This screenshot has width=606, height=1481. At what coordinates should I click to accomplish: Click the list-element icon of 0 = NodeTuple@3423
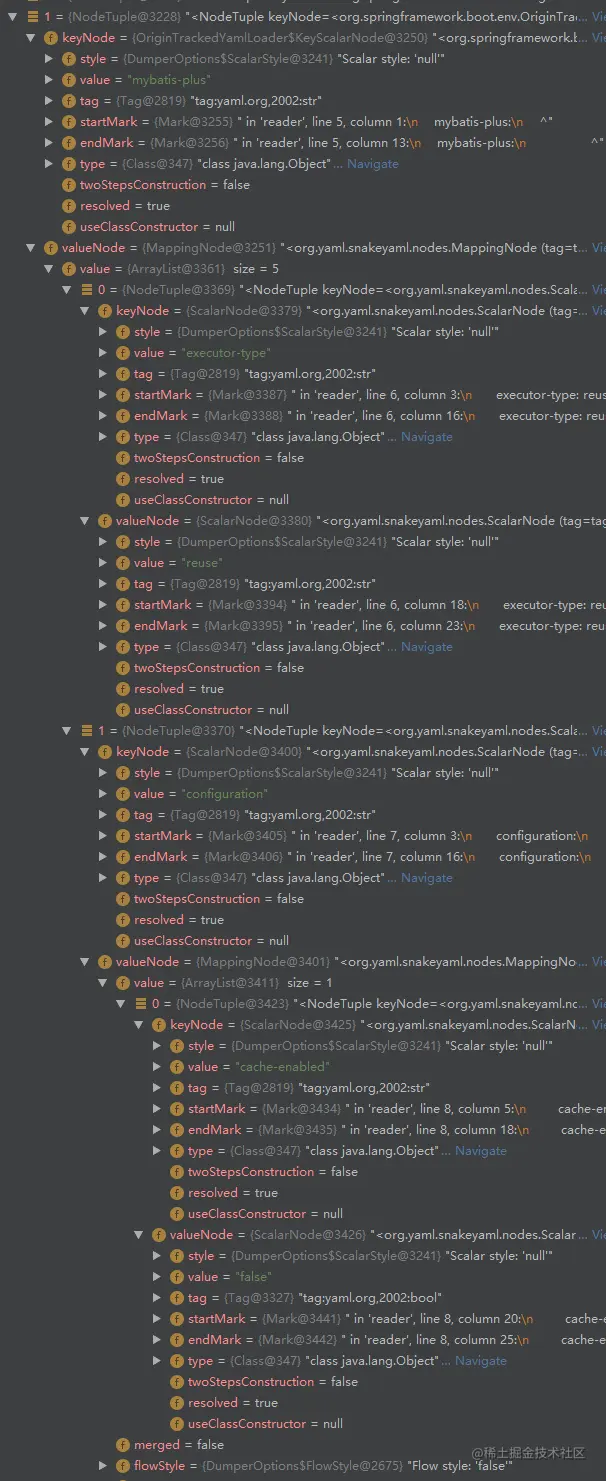(141, 1004)
